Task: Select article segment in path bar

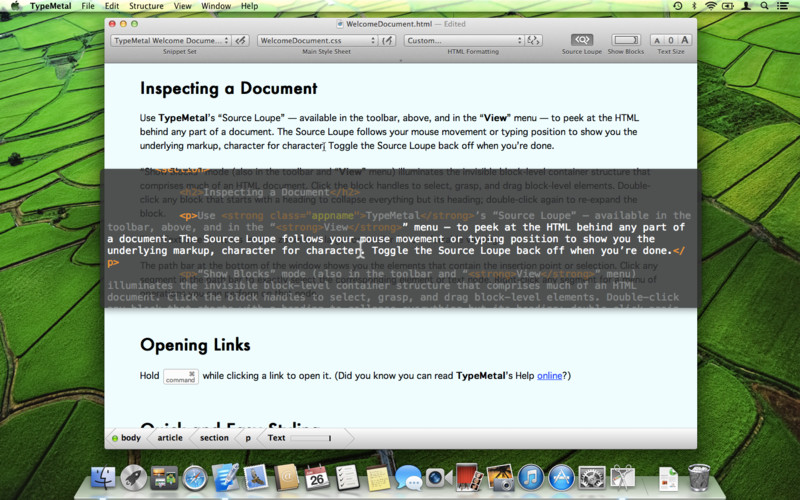Action: 170,438
